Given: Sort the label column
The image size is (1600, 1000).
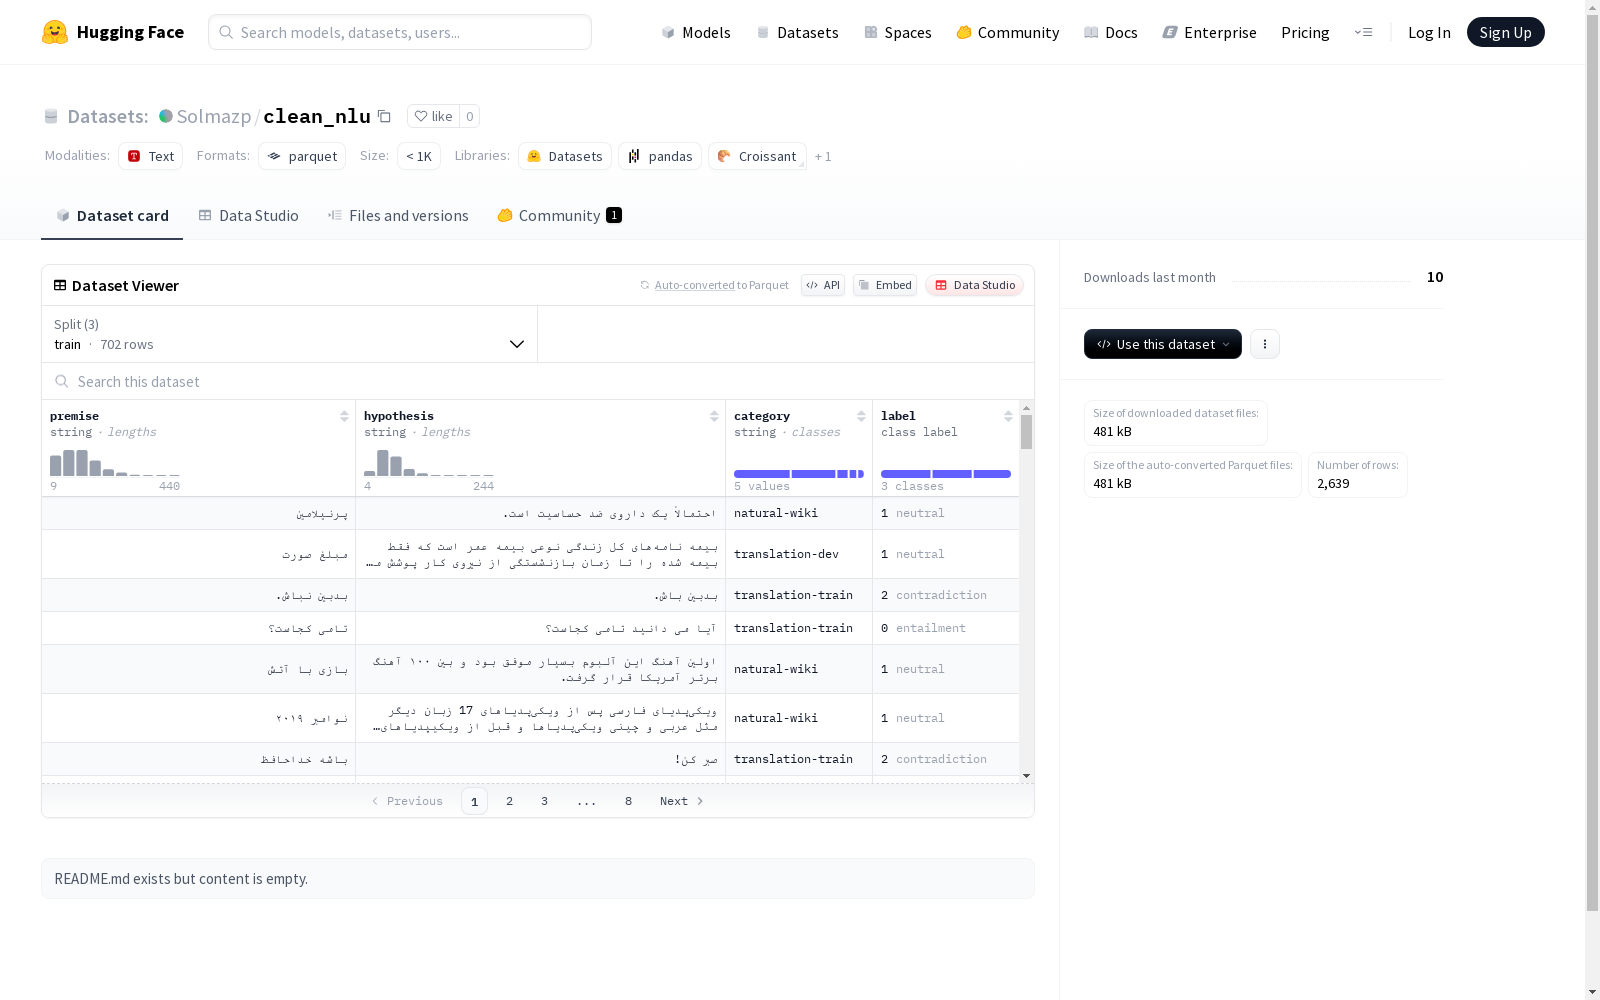Looking at the screenshot, I should pos(1008,416).
